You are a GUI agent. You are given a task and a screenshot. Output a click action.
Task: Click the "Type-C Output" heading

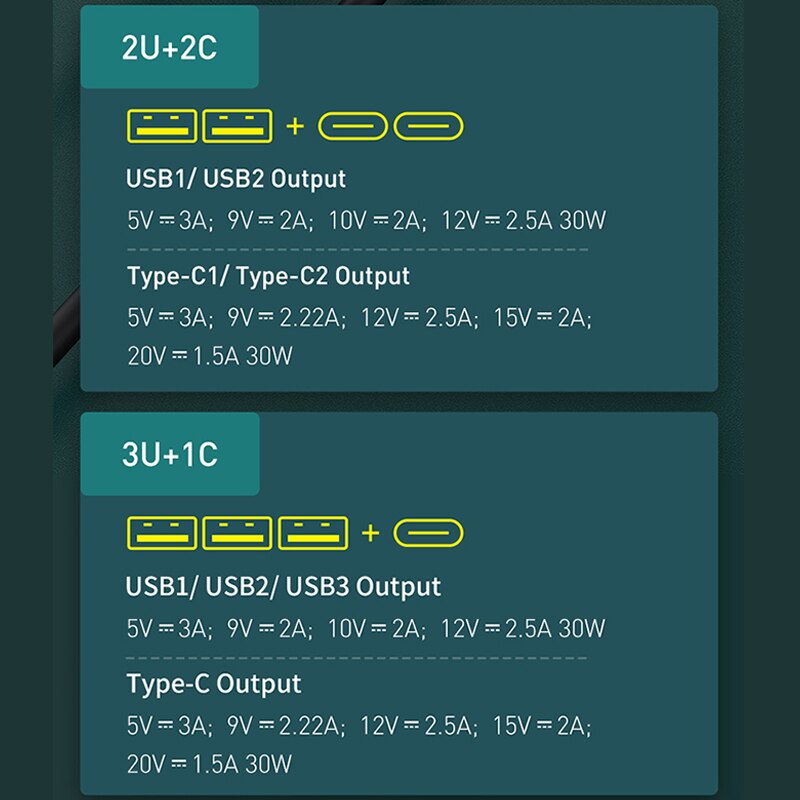[x=213, y=684]
